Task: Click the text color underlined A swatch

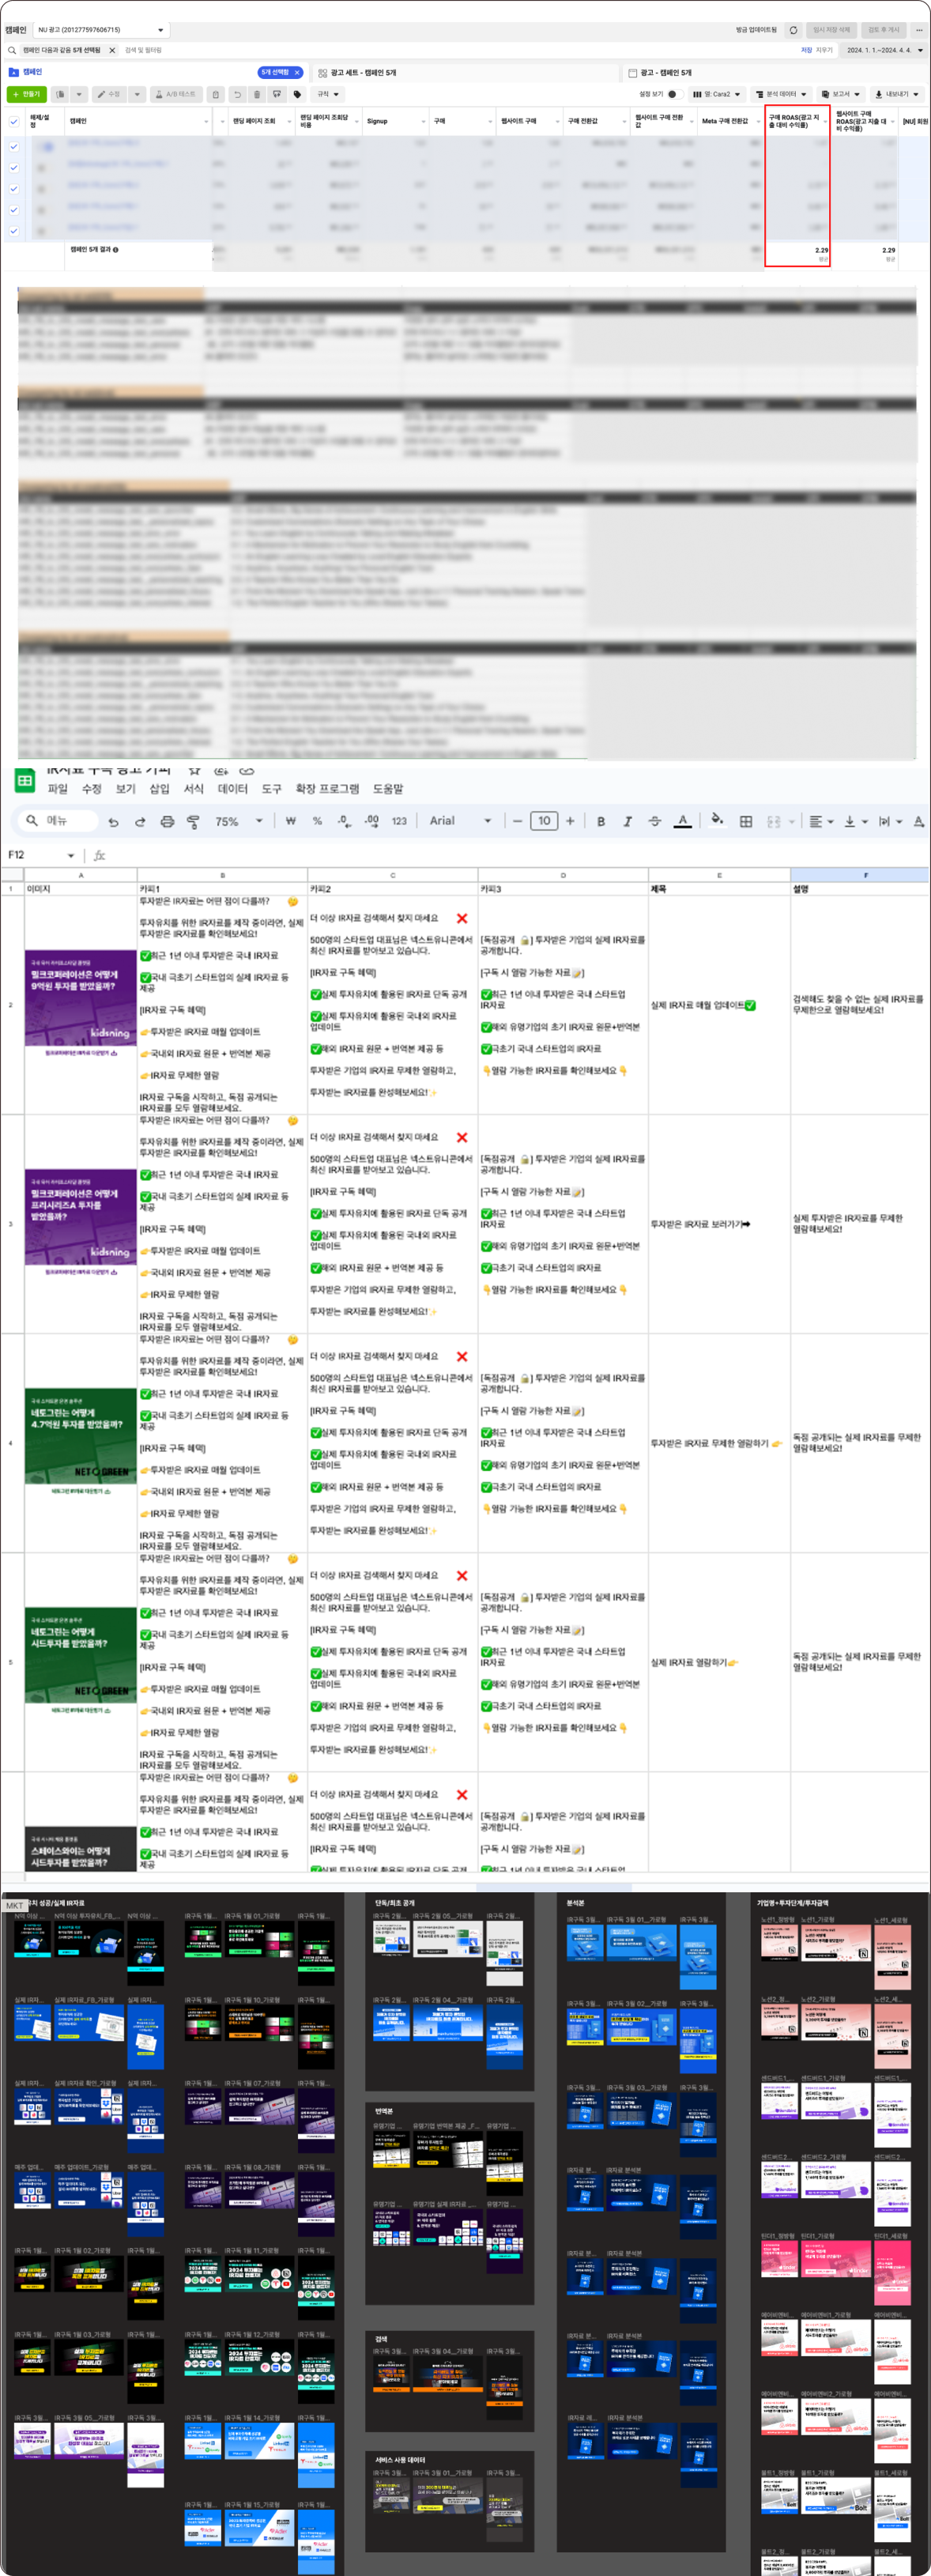Action: coord(683,821)
